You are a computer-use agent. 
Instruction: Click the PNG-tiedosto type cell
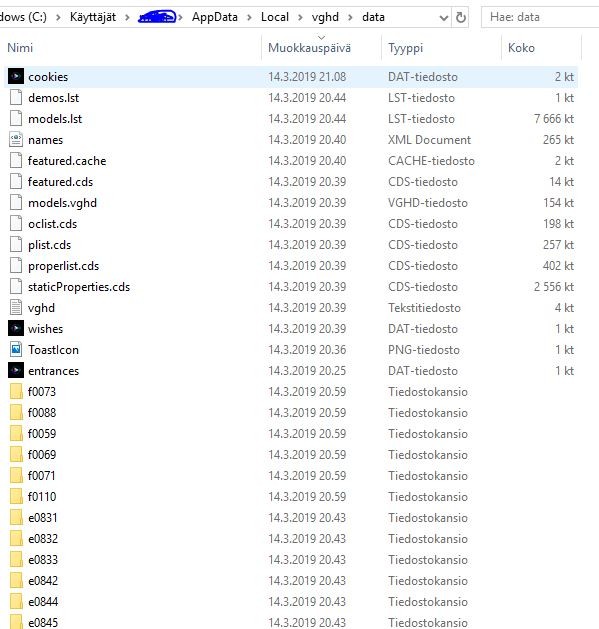424,350
